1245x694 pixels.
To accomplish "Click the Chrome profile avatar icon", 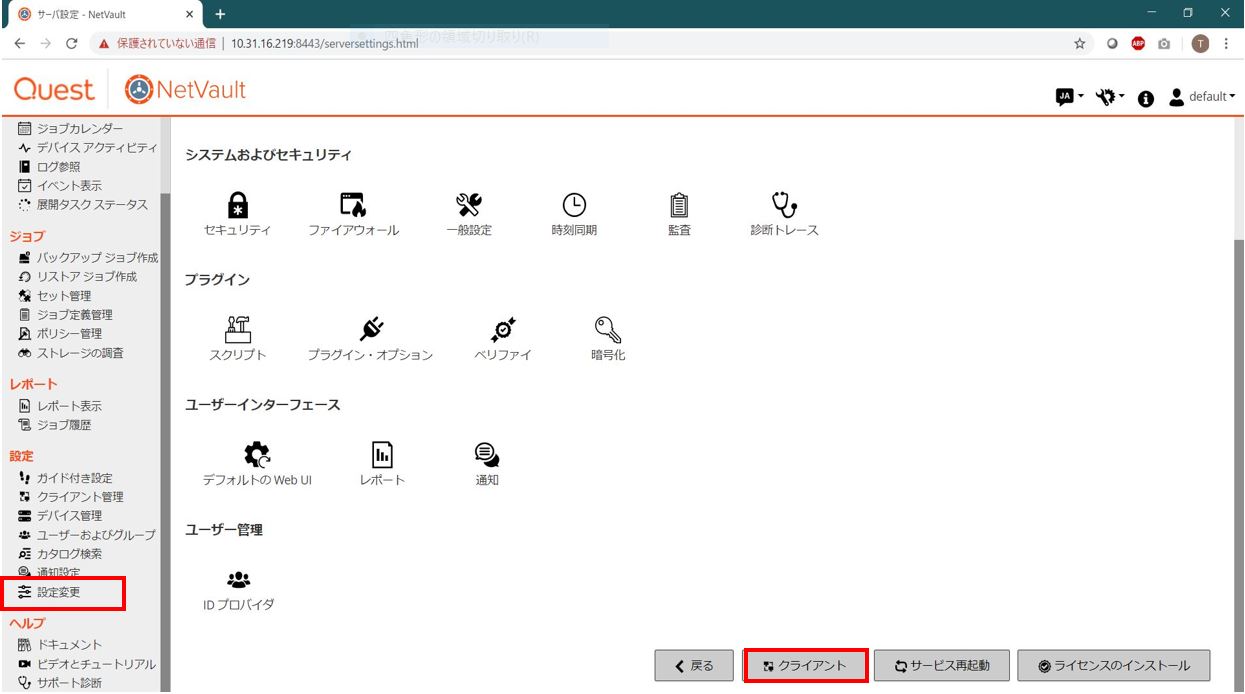I will pyautogui.click(x=1200, y=43).
